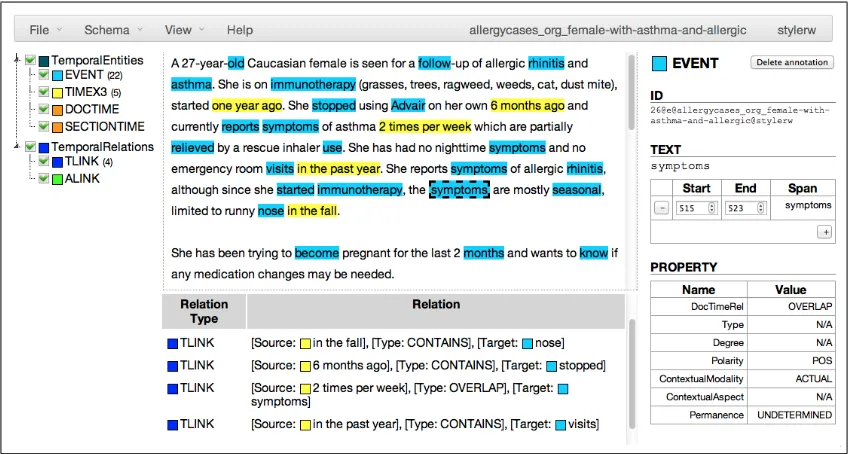The width and height of the screenshot is (852, 454).
Task: Select the TIMEX3 tree item label
Action: [86, 92]
